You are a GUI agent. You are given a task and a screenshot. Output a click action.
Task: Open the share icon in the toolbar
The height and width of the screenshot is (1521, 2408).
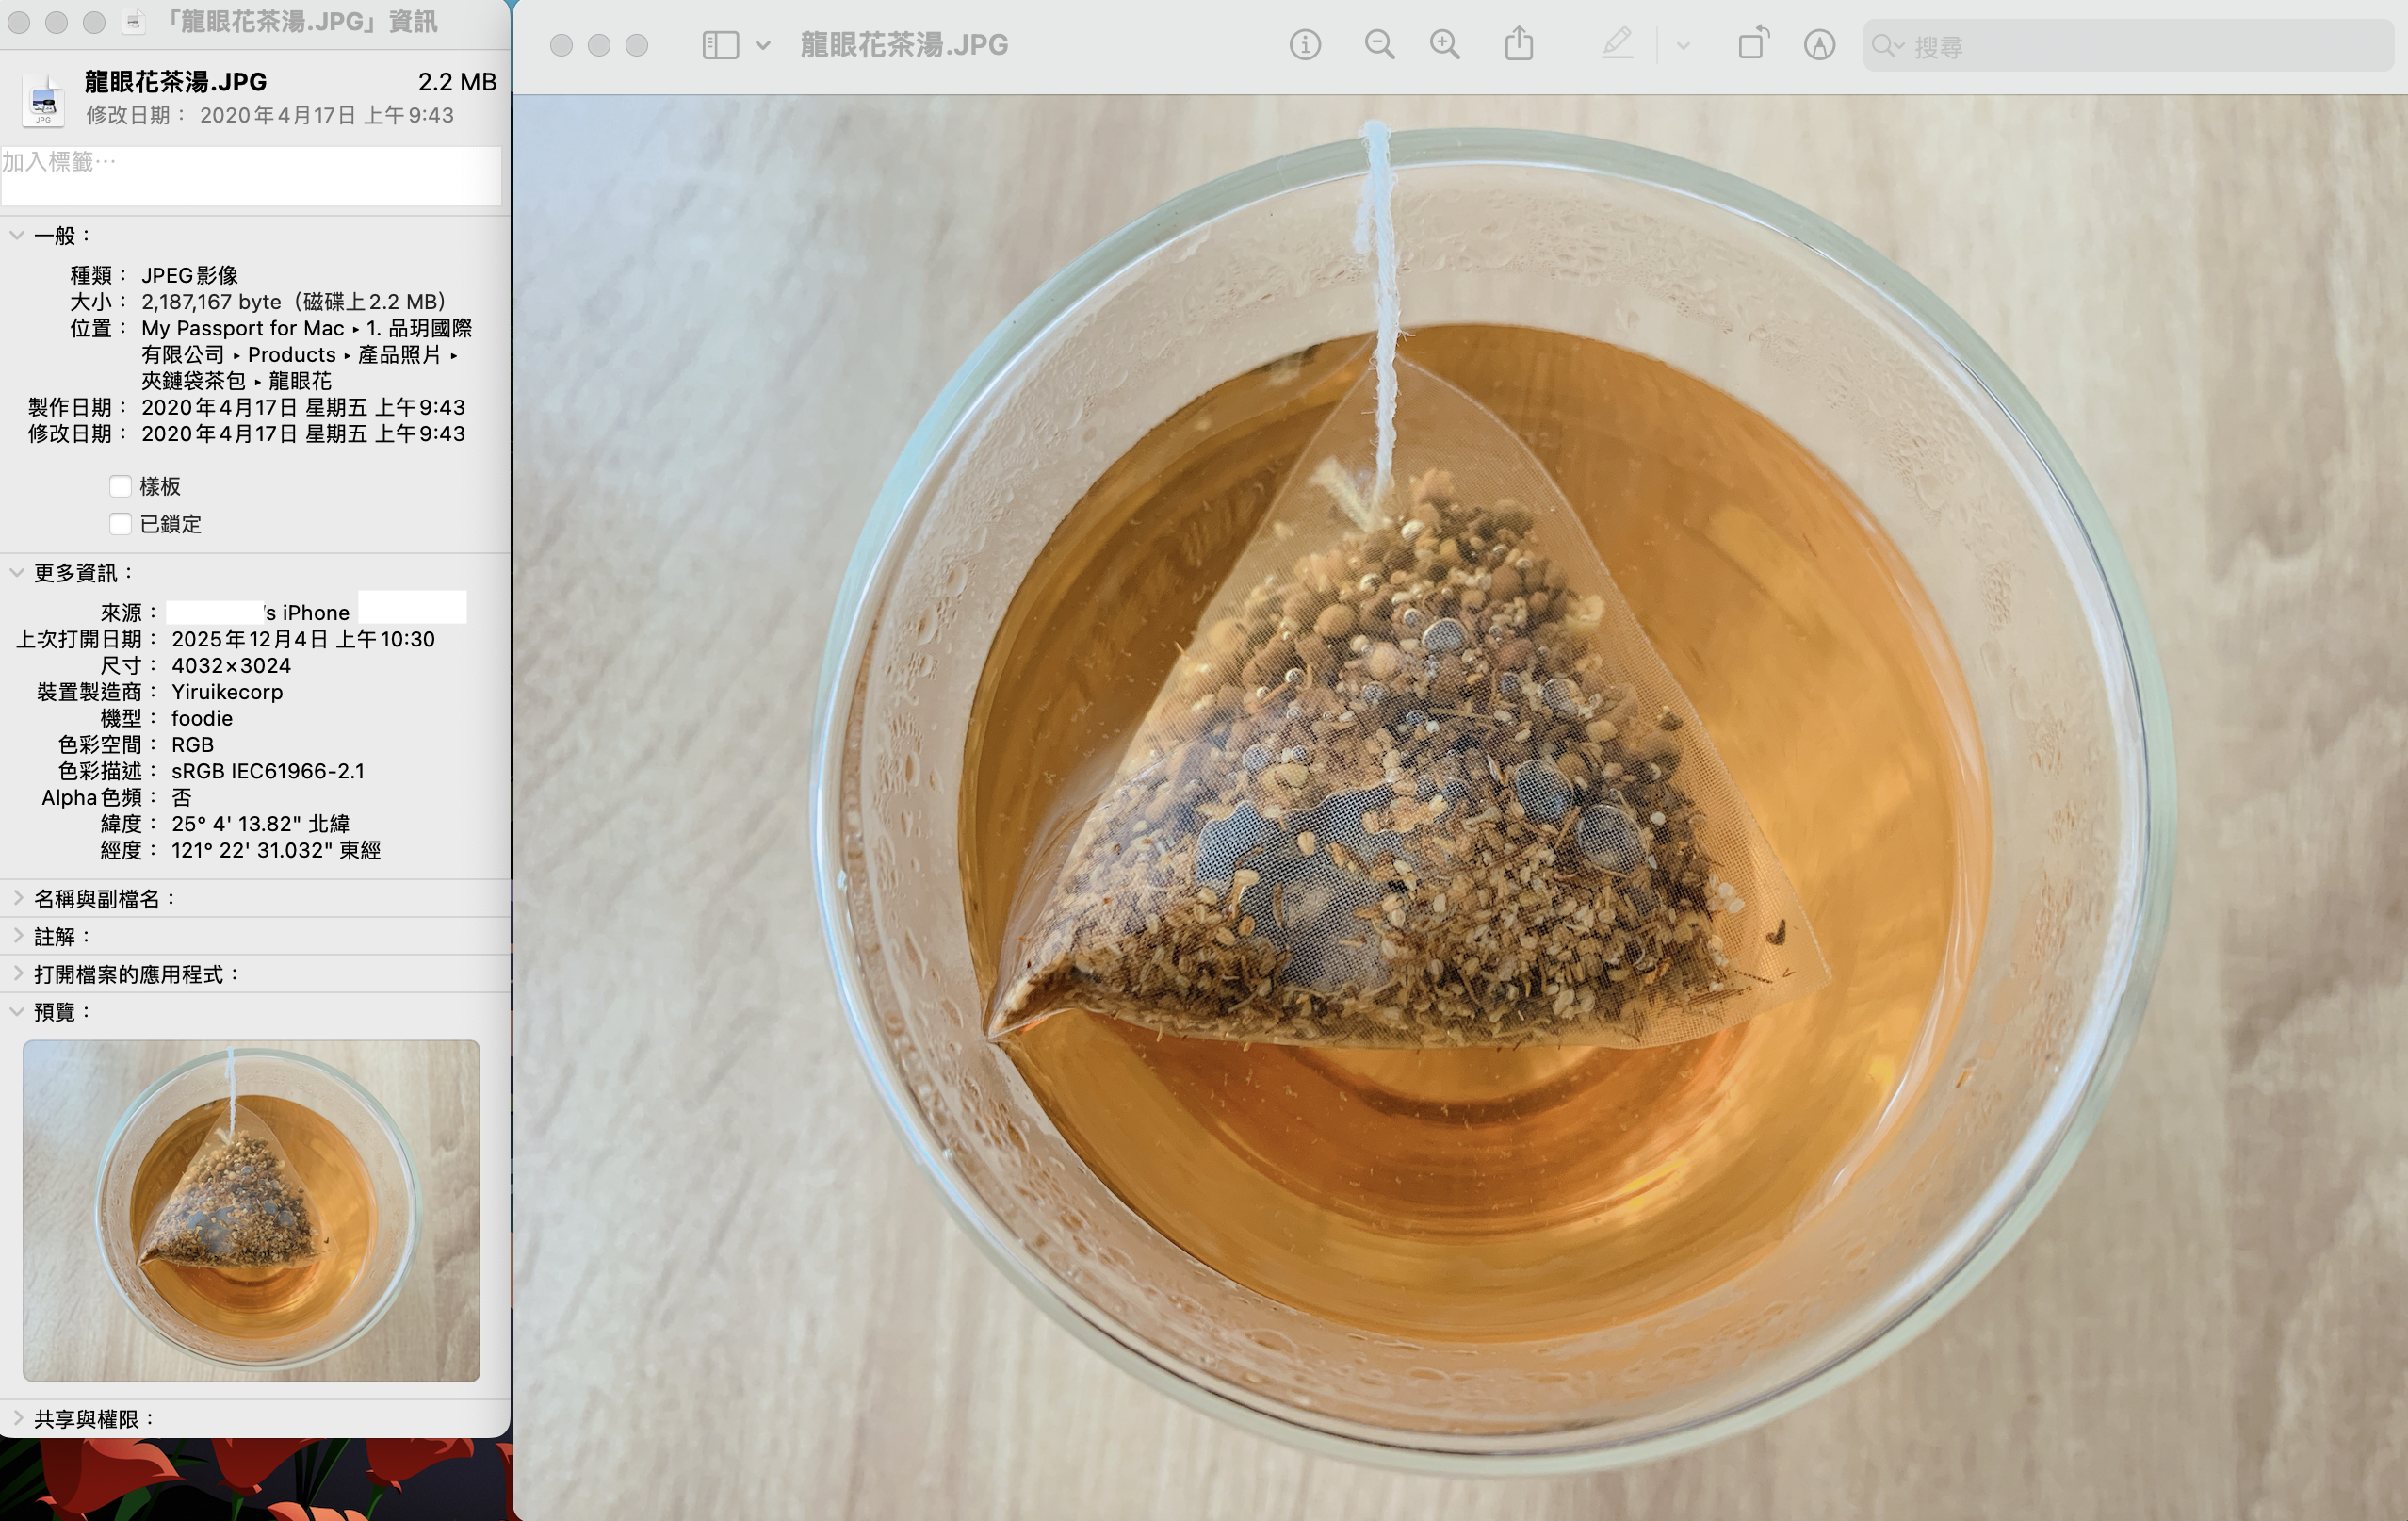1519,44
